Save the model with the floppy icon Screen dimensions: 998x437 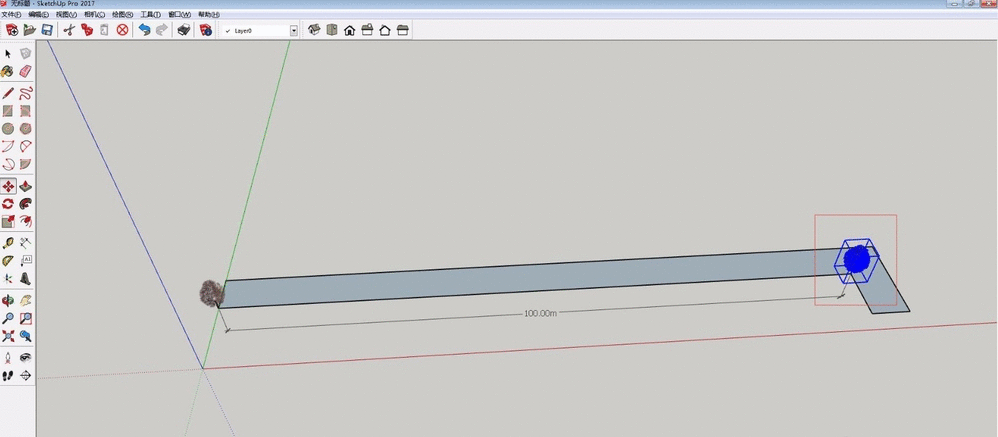point(46,31)
